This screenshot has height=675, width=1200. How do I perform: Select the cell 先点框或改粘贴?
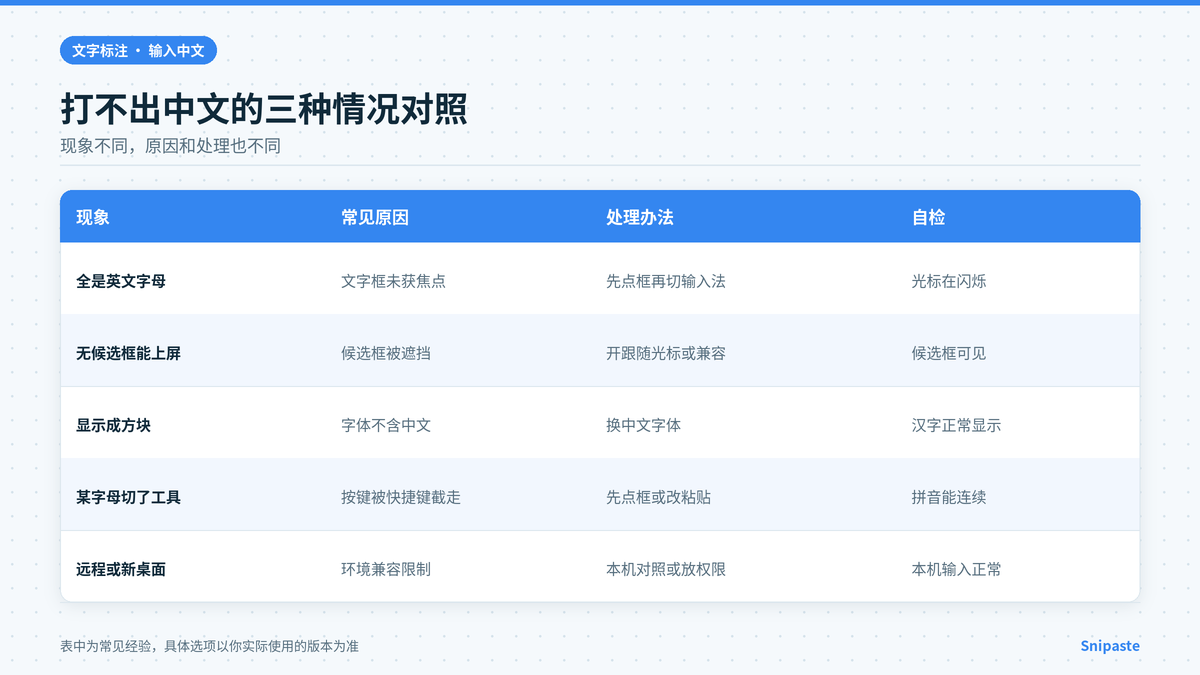coord(658,497)
